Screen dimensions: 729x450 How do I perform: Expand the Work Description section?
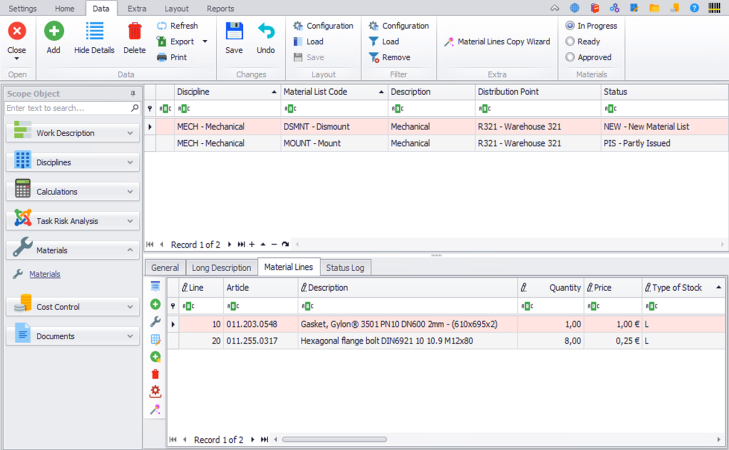click(130, 133)
